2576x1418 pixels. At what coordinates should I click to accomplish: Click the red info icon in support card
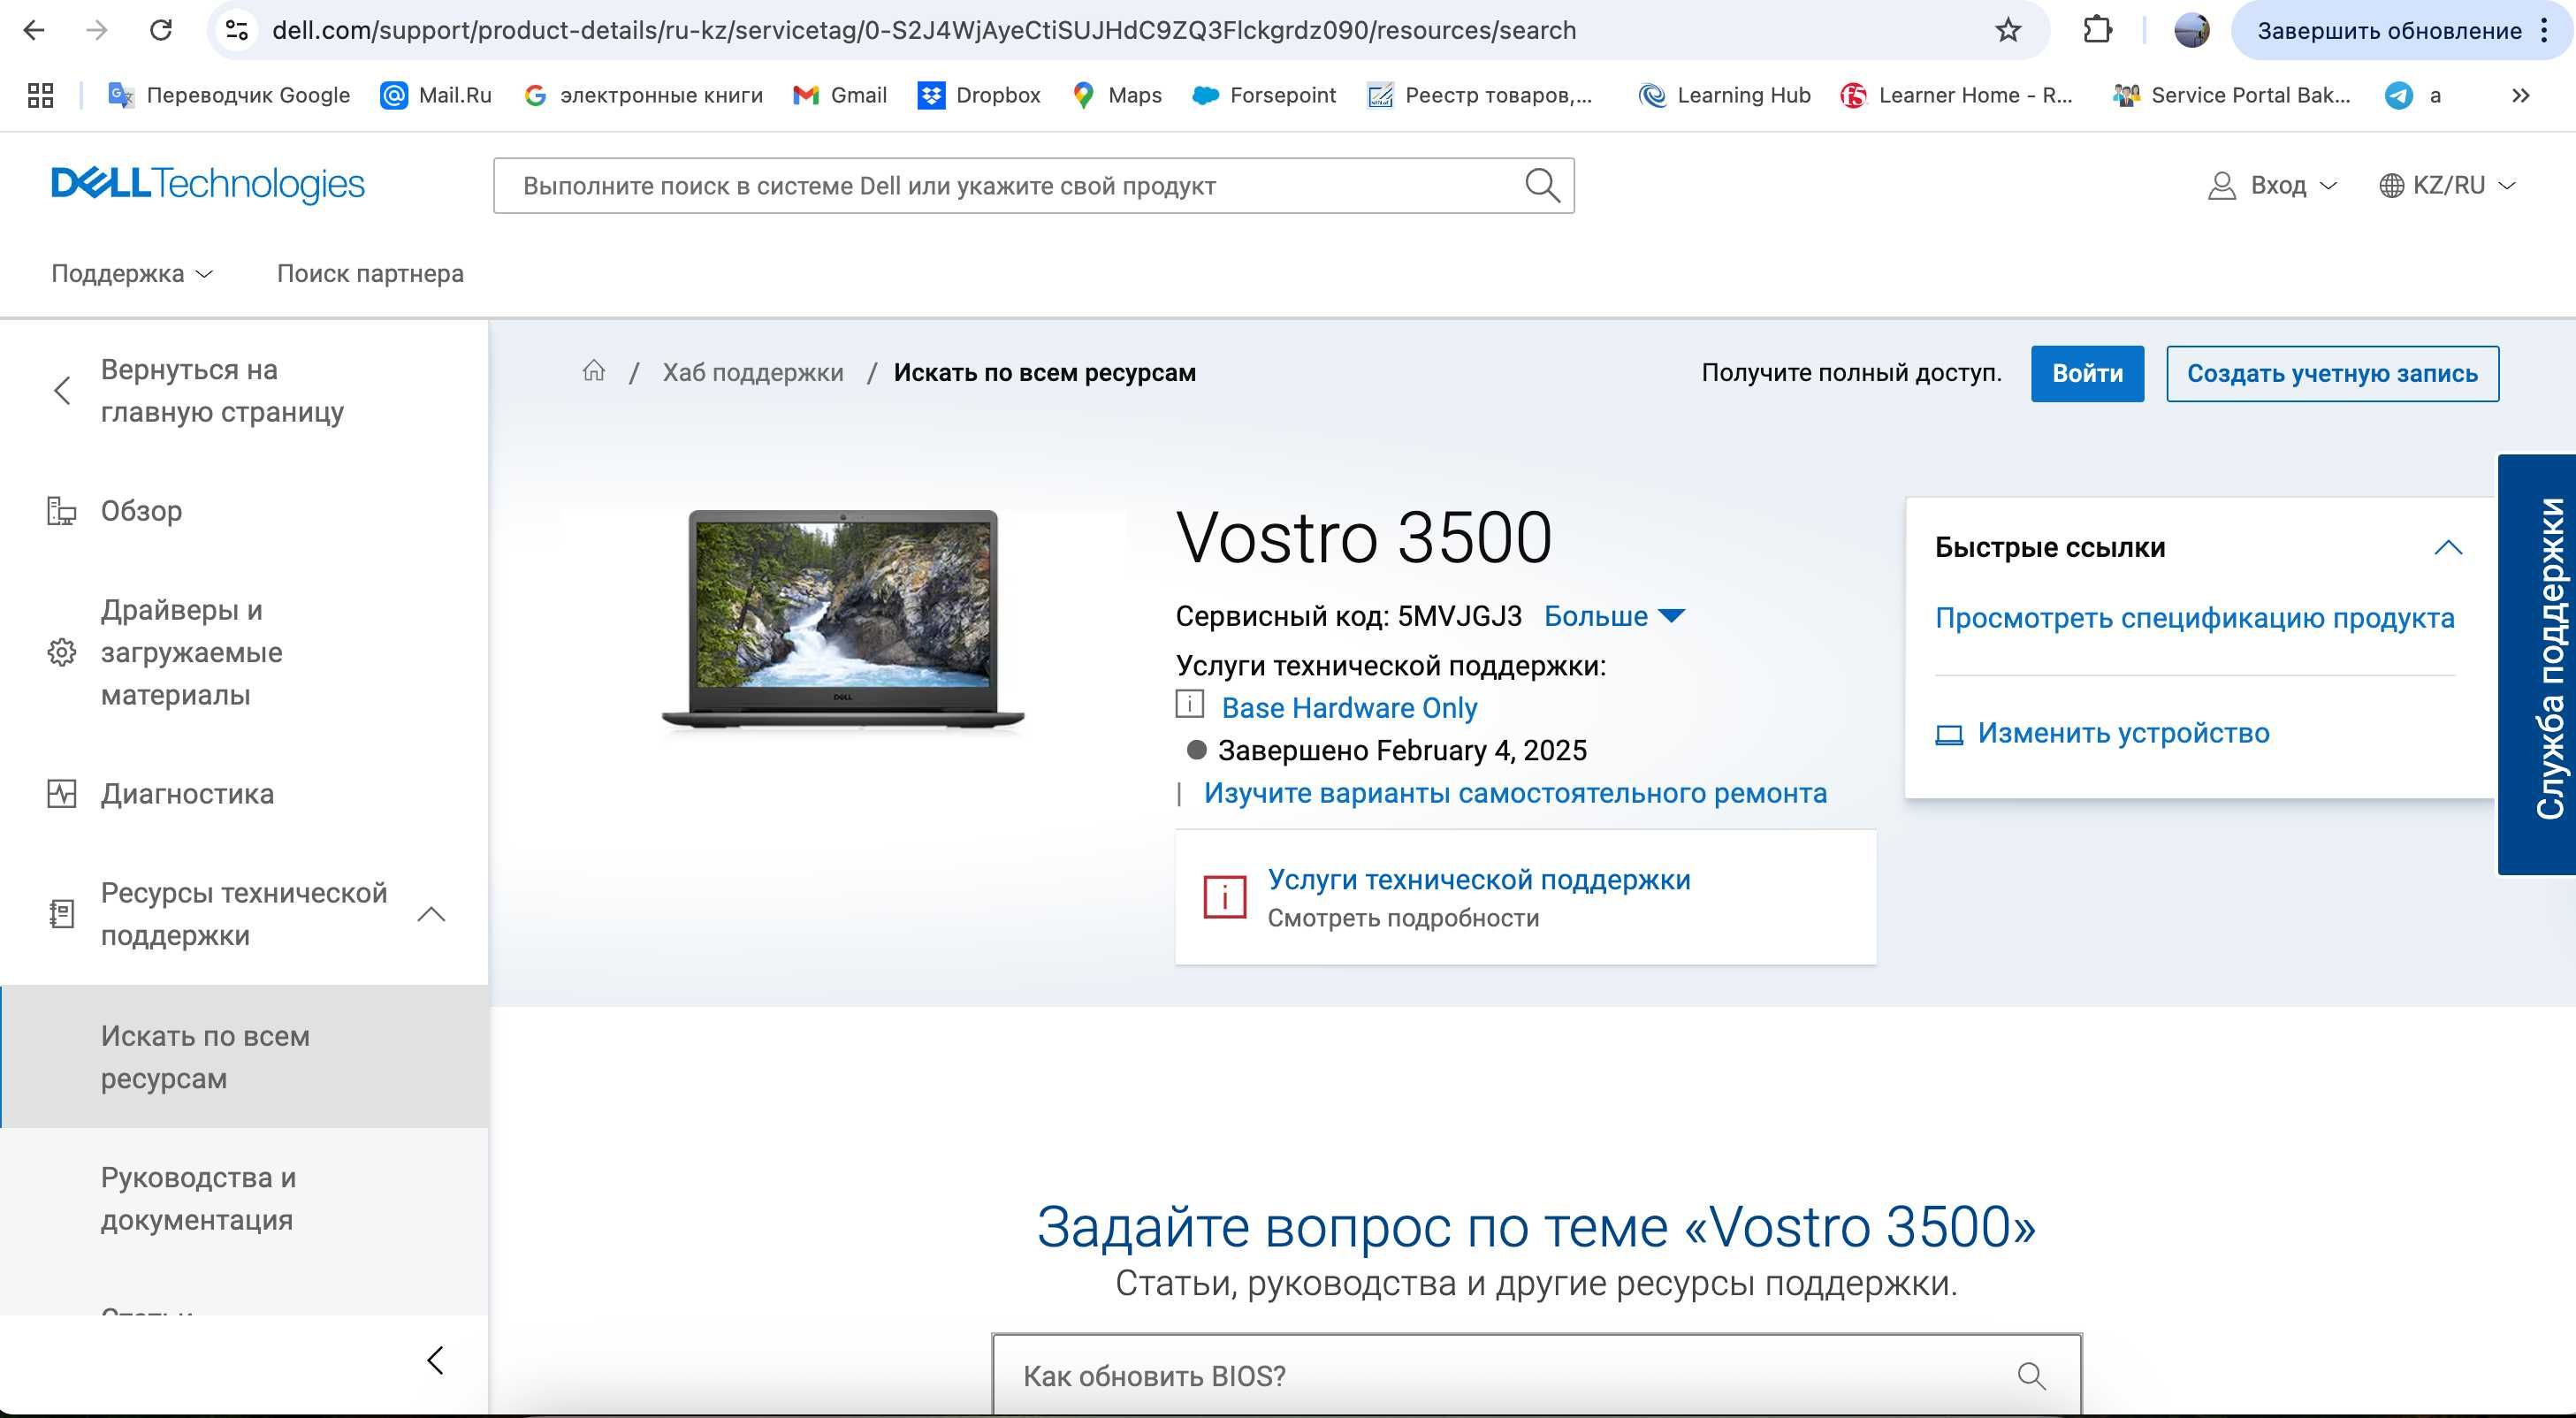(1224, 896)
